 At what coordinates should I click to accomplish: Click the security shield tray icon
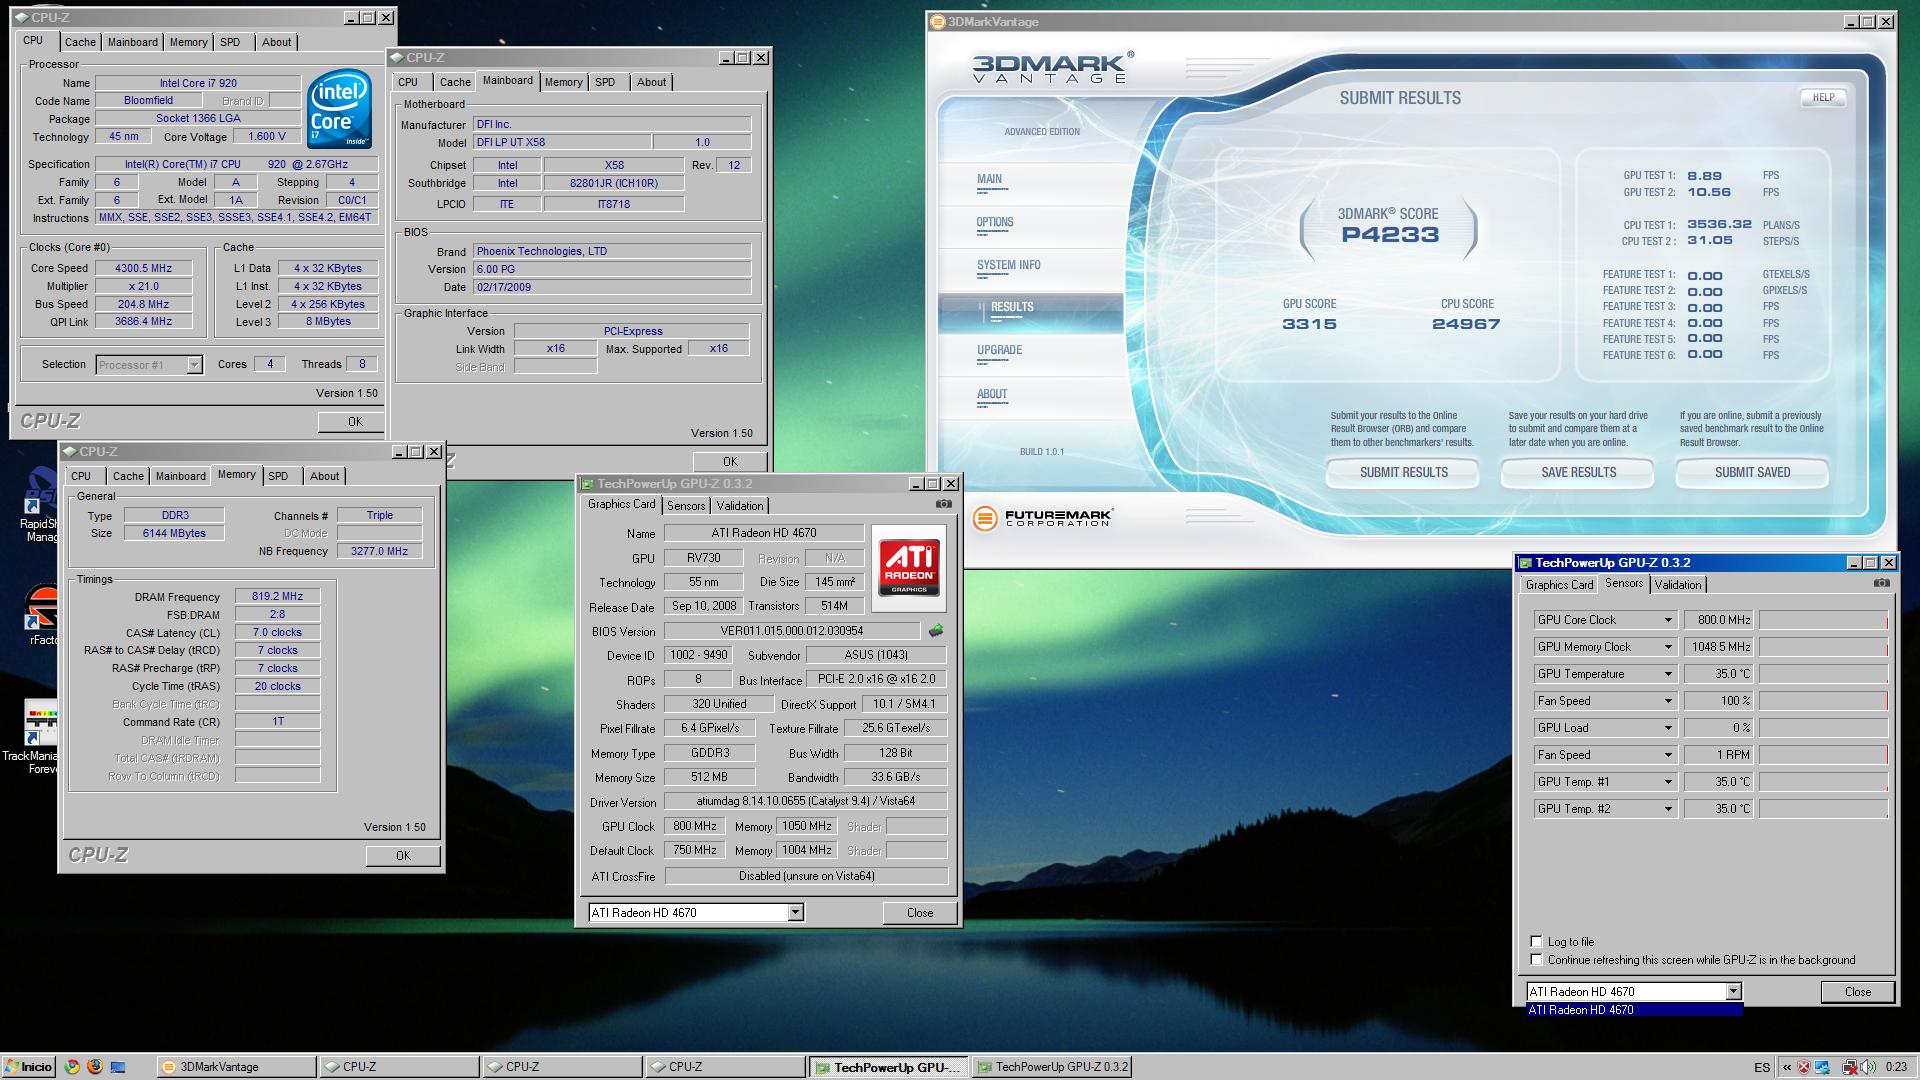click(x=1804, y=1067)
